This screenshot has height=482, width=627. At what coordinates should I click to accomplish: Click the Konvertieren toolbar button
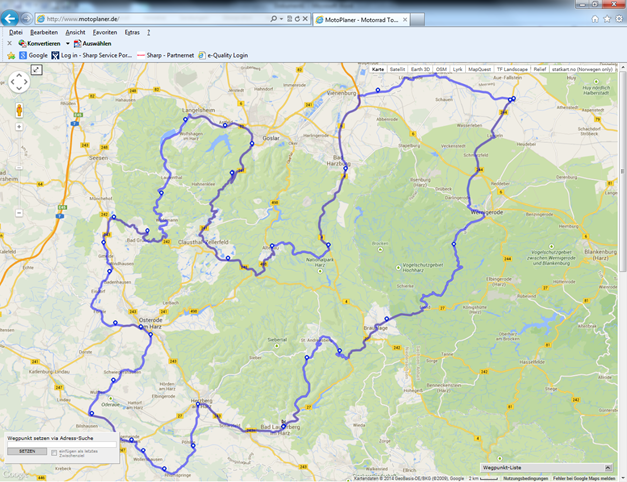pos(40,43)
